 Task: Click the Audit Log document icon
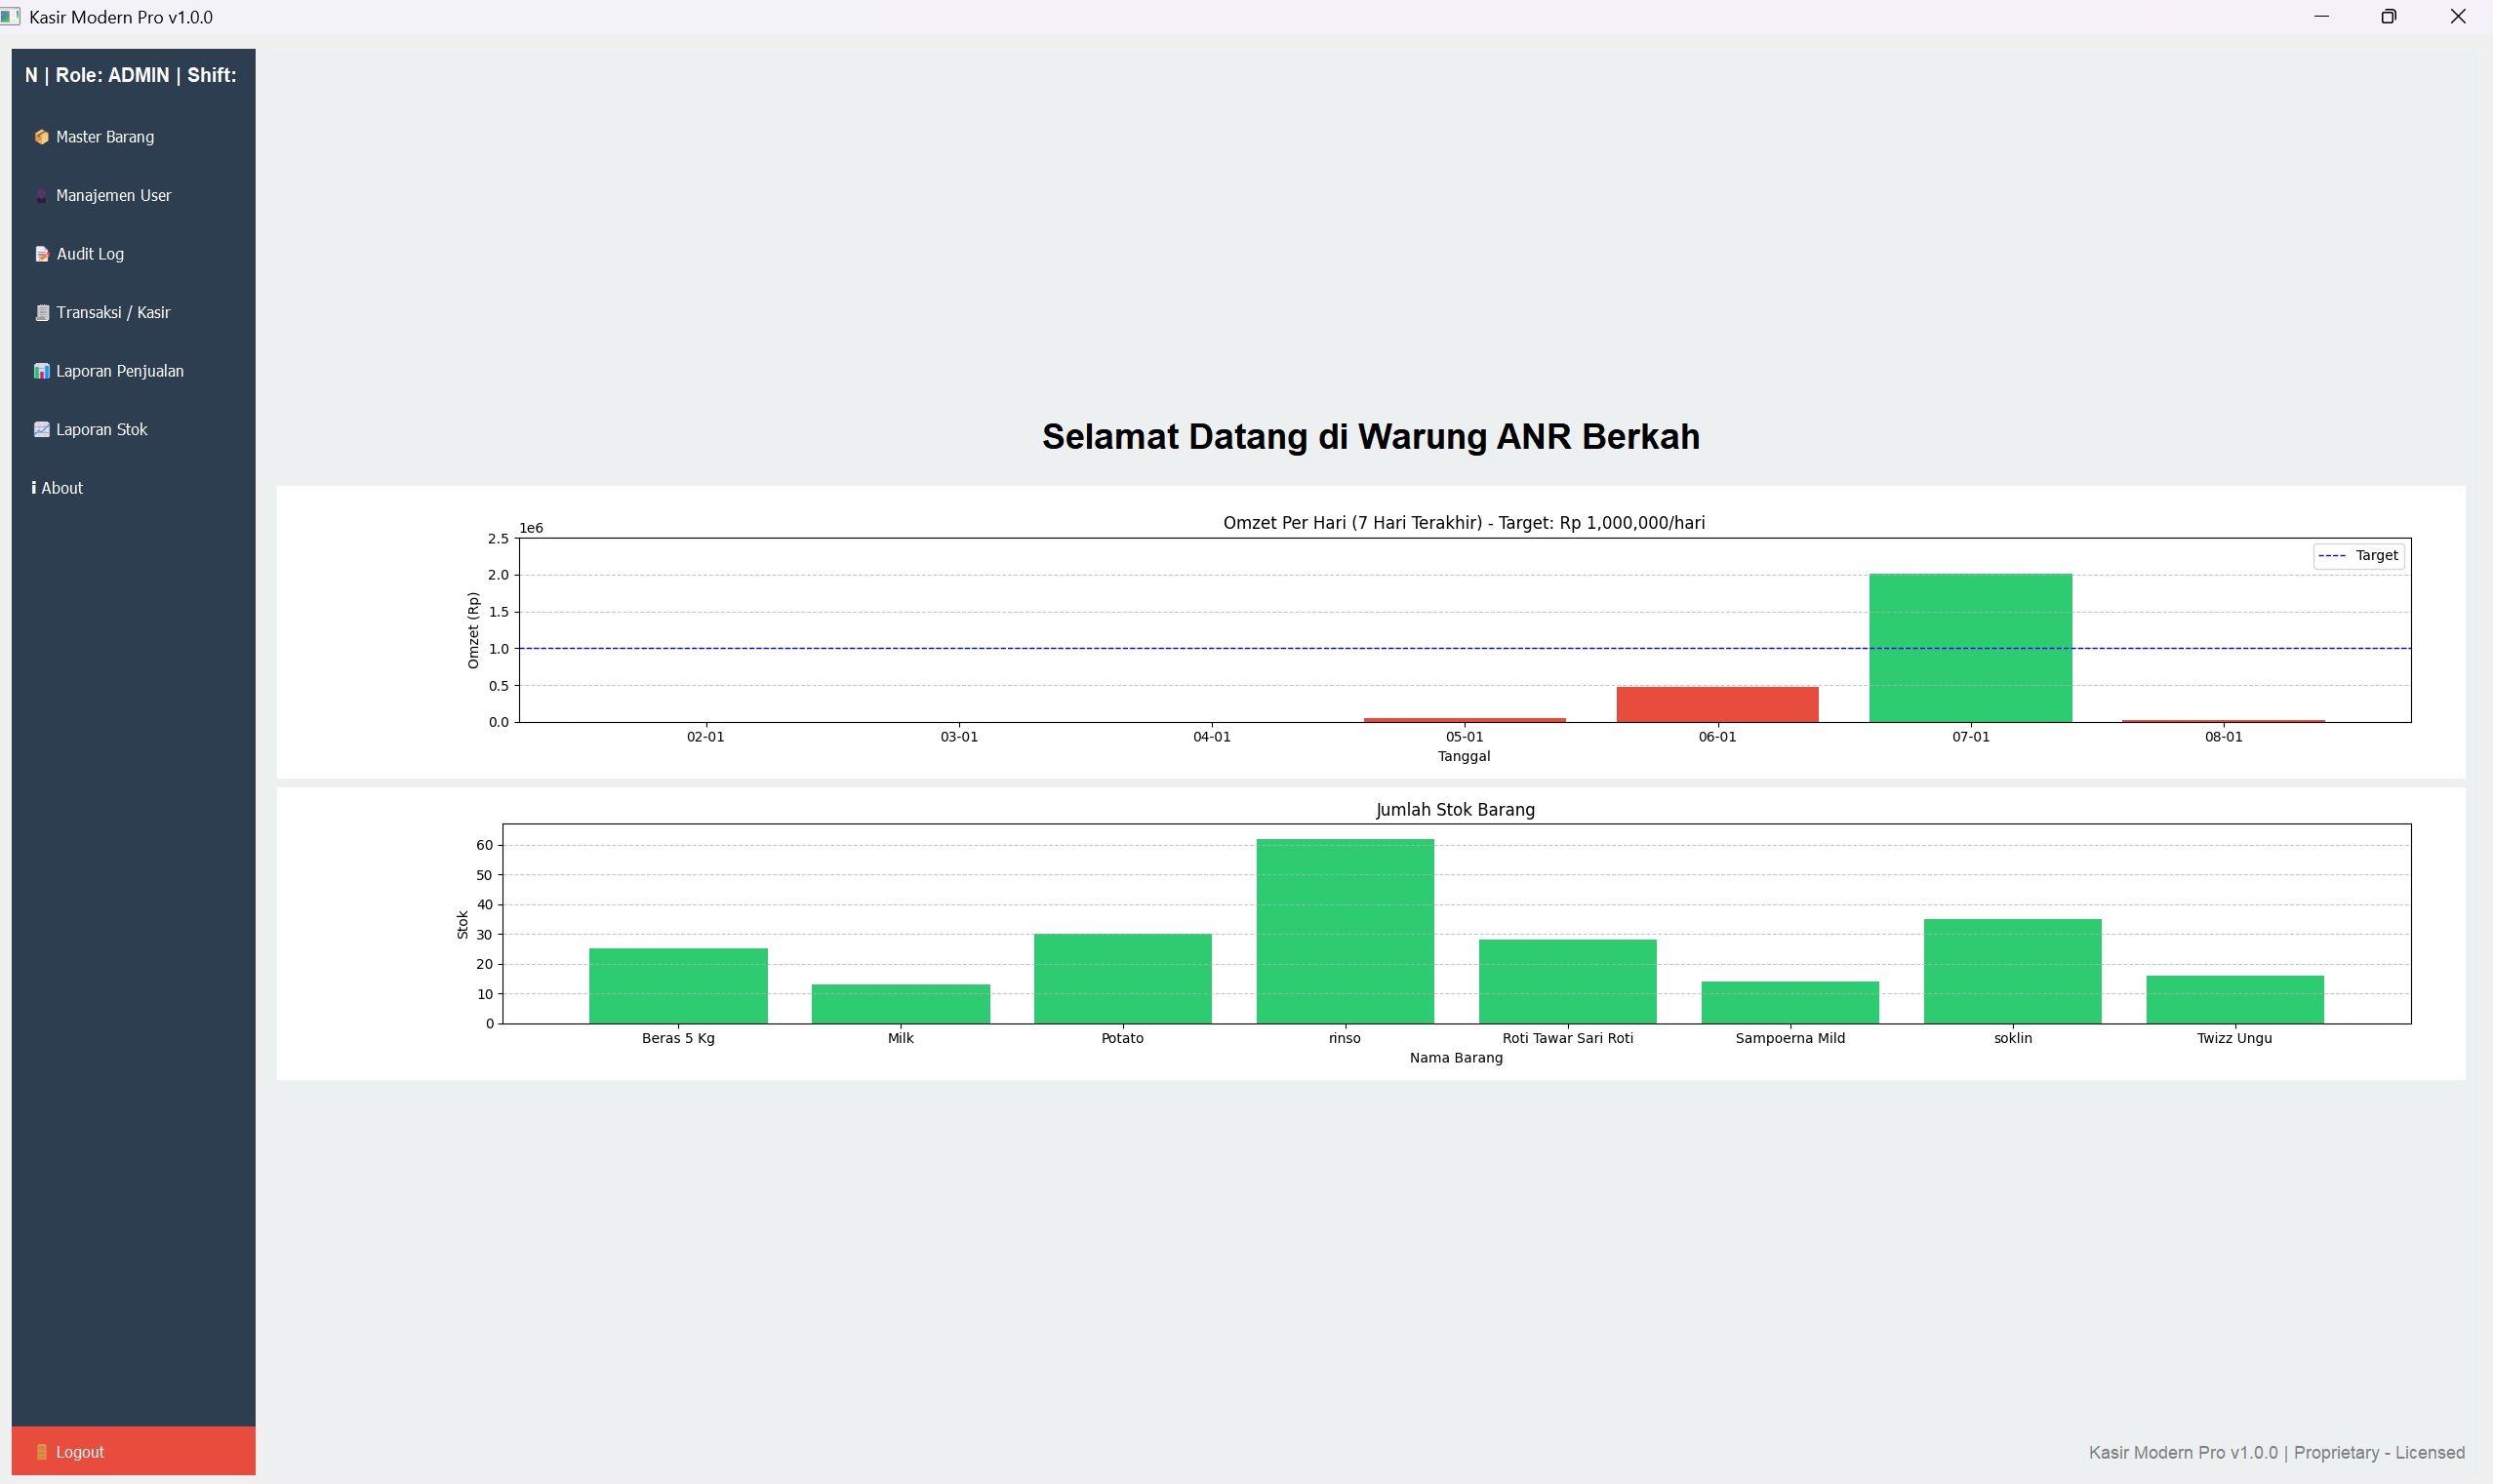[42, 254]
